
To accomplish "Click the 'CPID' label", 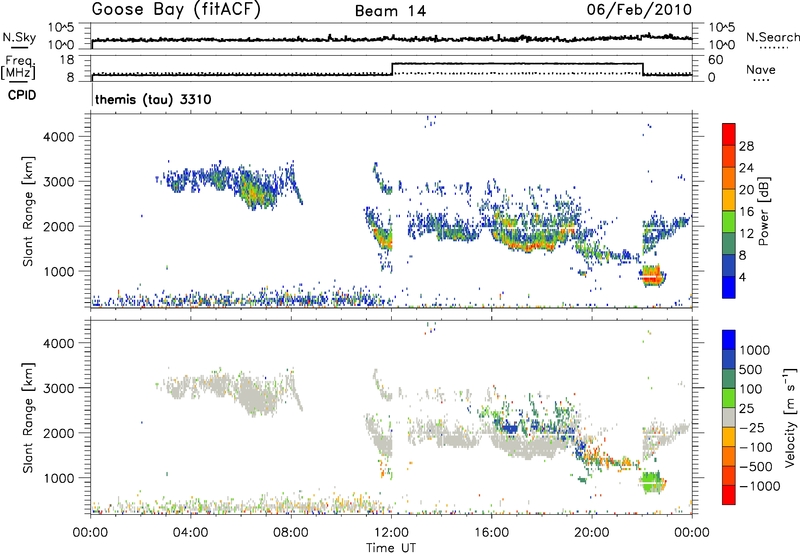I will 22,95.
